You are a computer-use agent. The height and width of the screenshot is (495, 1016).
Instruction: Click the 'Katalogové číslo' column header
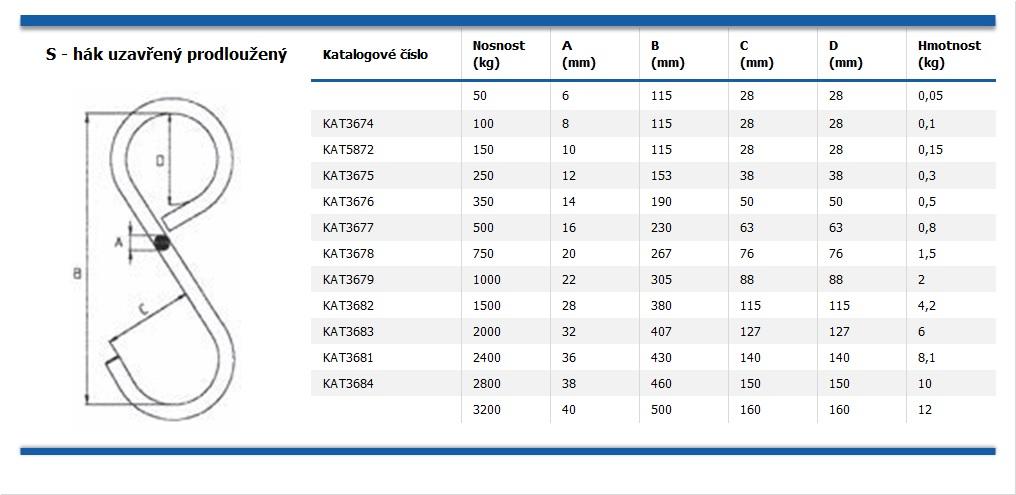click(x=375, y=54)
